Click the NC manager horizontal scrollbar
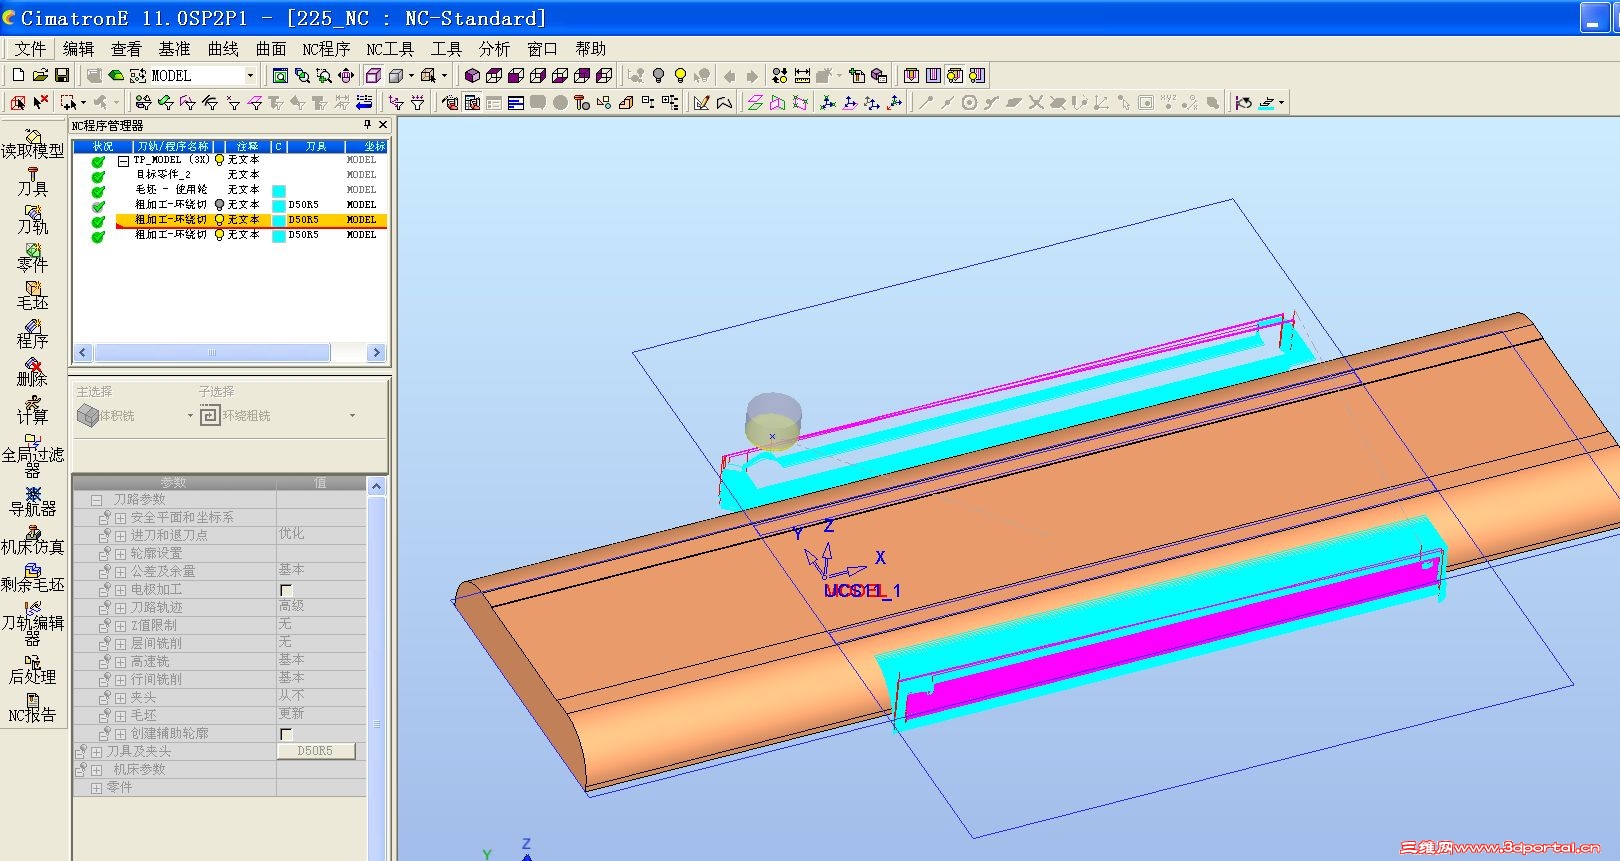The image size is (1620, 861). [x=212, y=352]
